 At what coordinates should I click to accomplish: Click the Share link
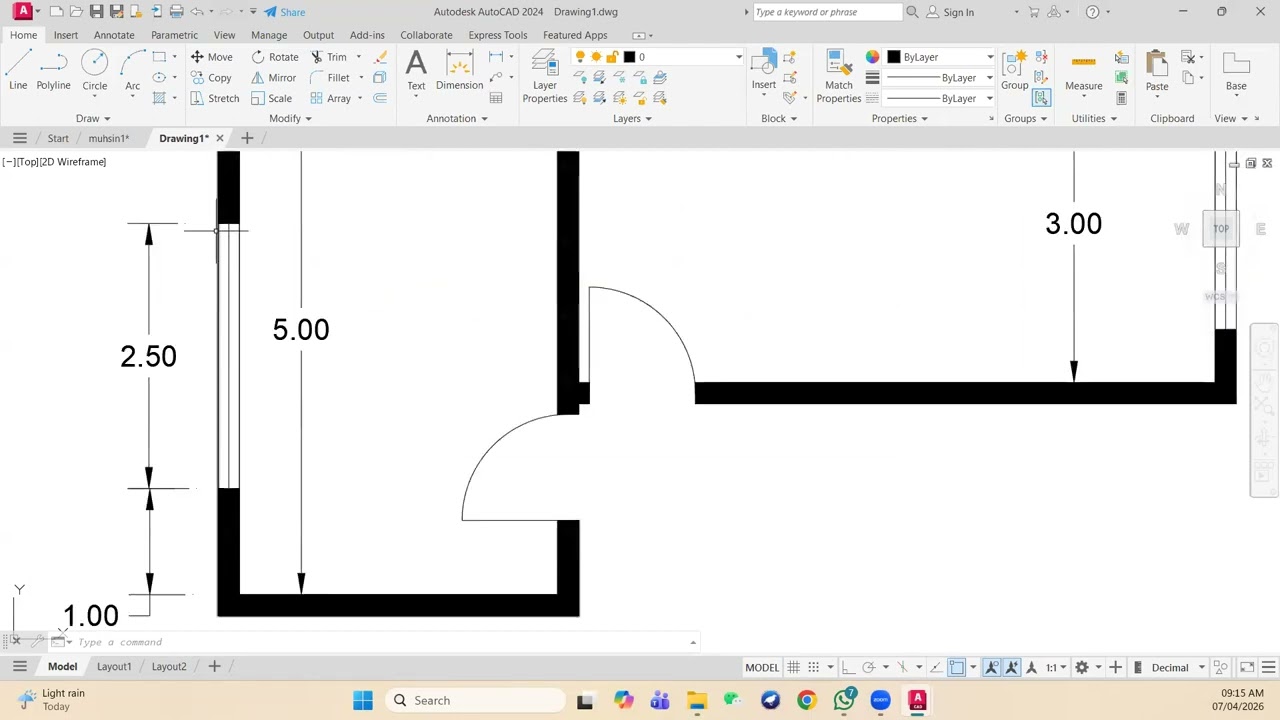(285, 12)
